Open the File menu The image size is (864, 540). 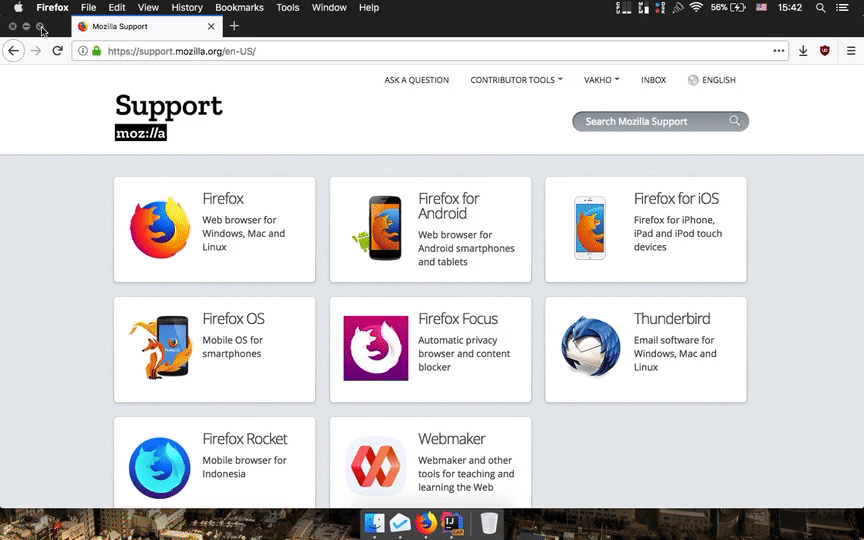pos(88,8)
